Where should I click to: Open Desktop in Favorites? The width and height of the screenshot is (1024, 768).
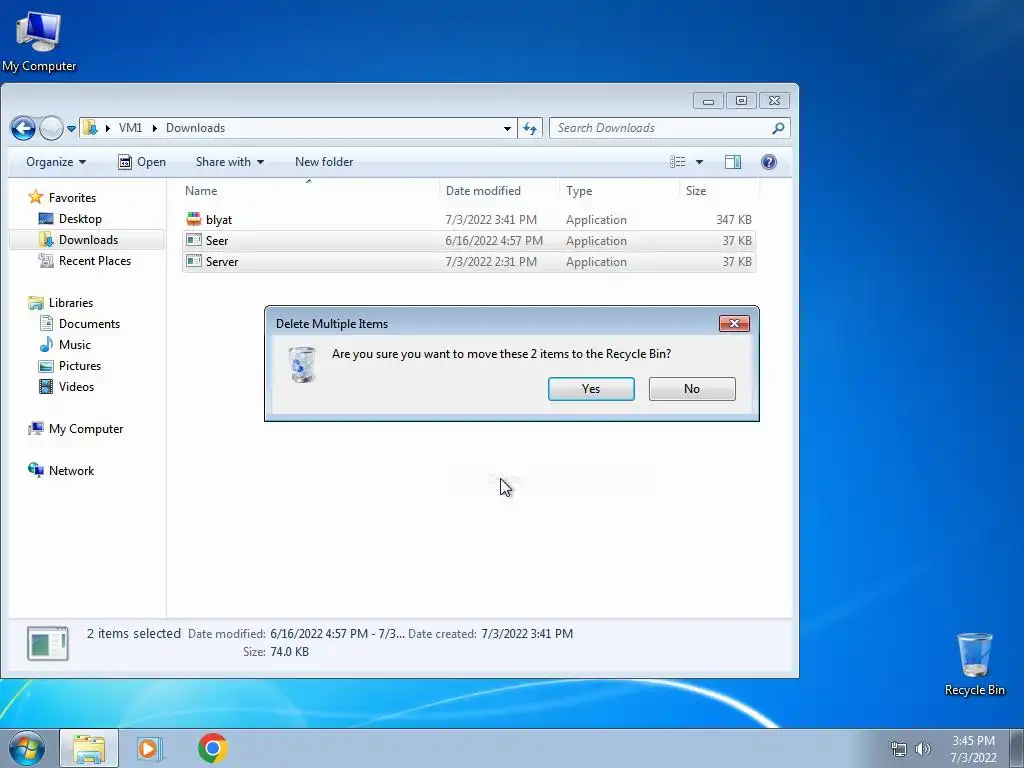click(80, 219)
